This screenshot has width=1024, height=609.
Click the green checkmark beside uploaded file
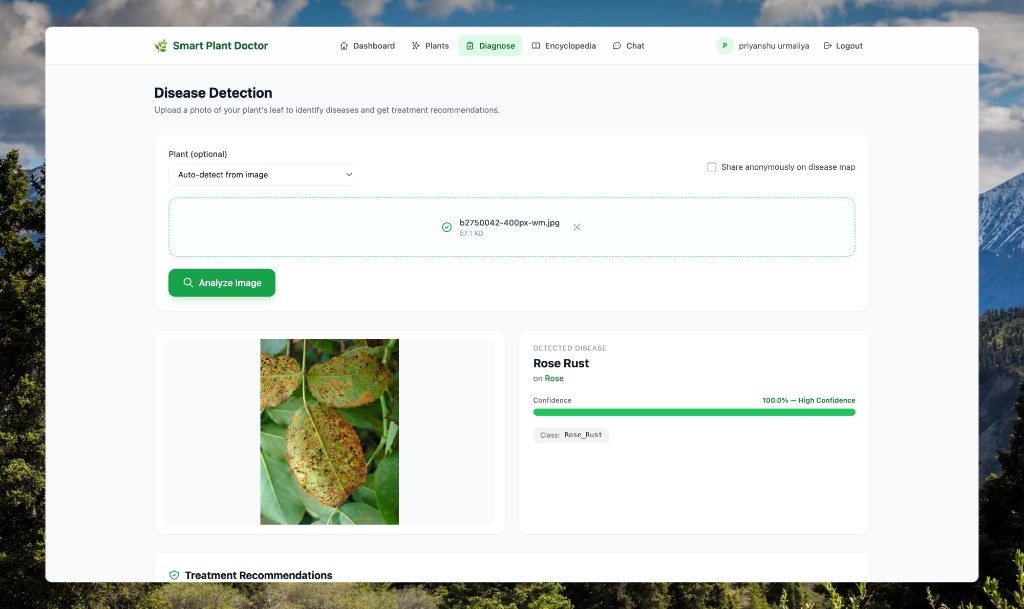(x=447, y=227)
